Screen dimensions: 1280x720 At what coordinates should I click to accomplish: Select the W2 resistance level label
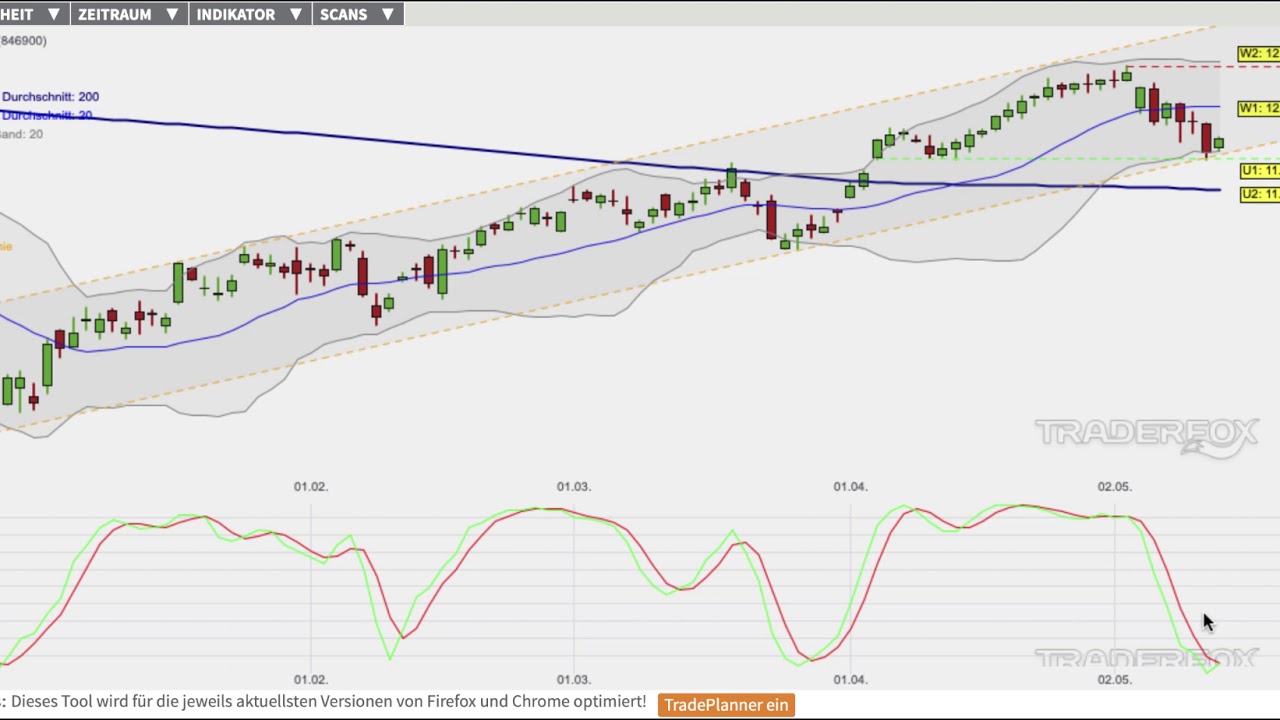click(1258, 54)
